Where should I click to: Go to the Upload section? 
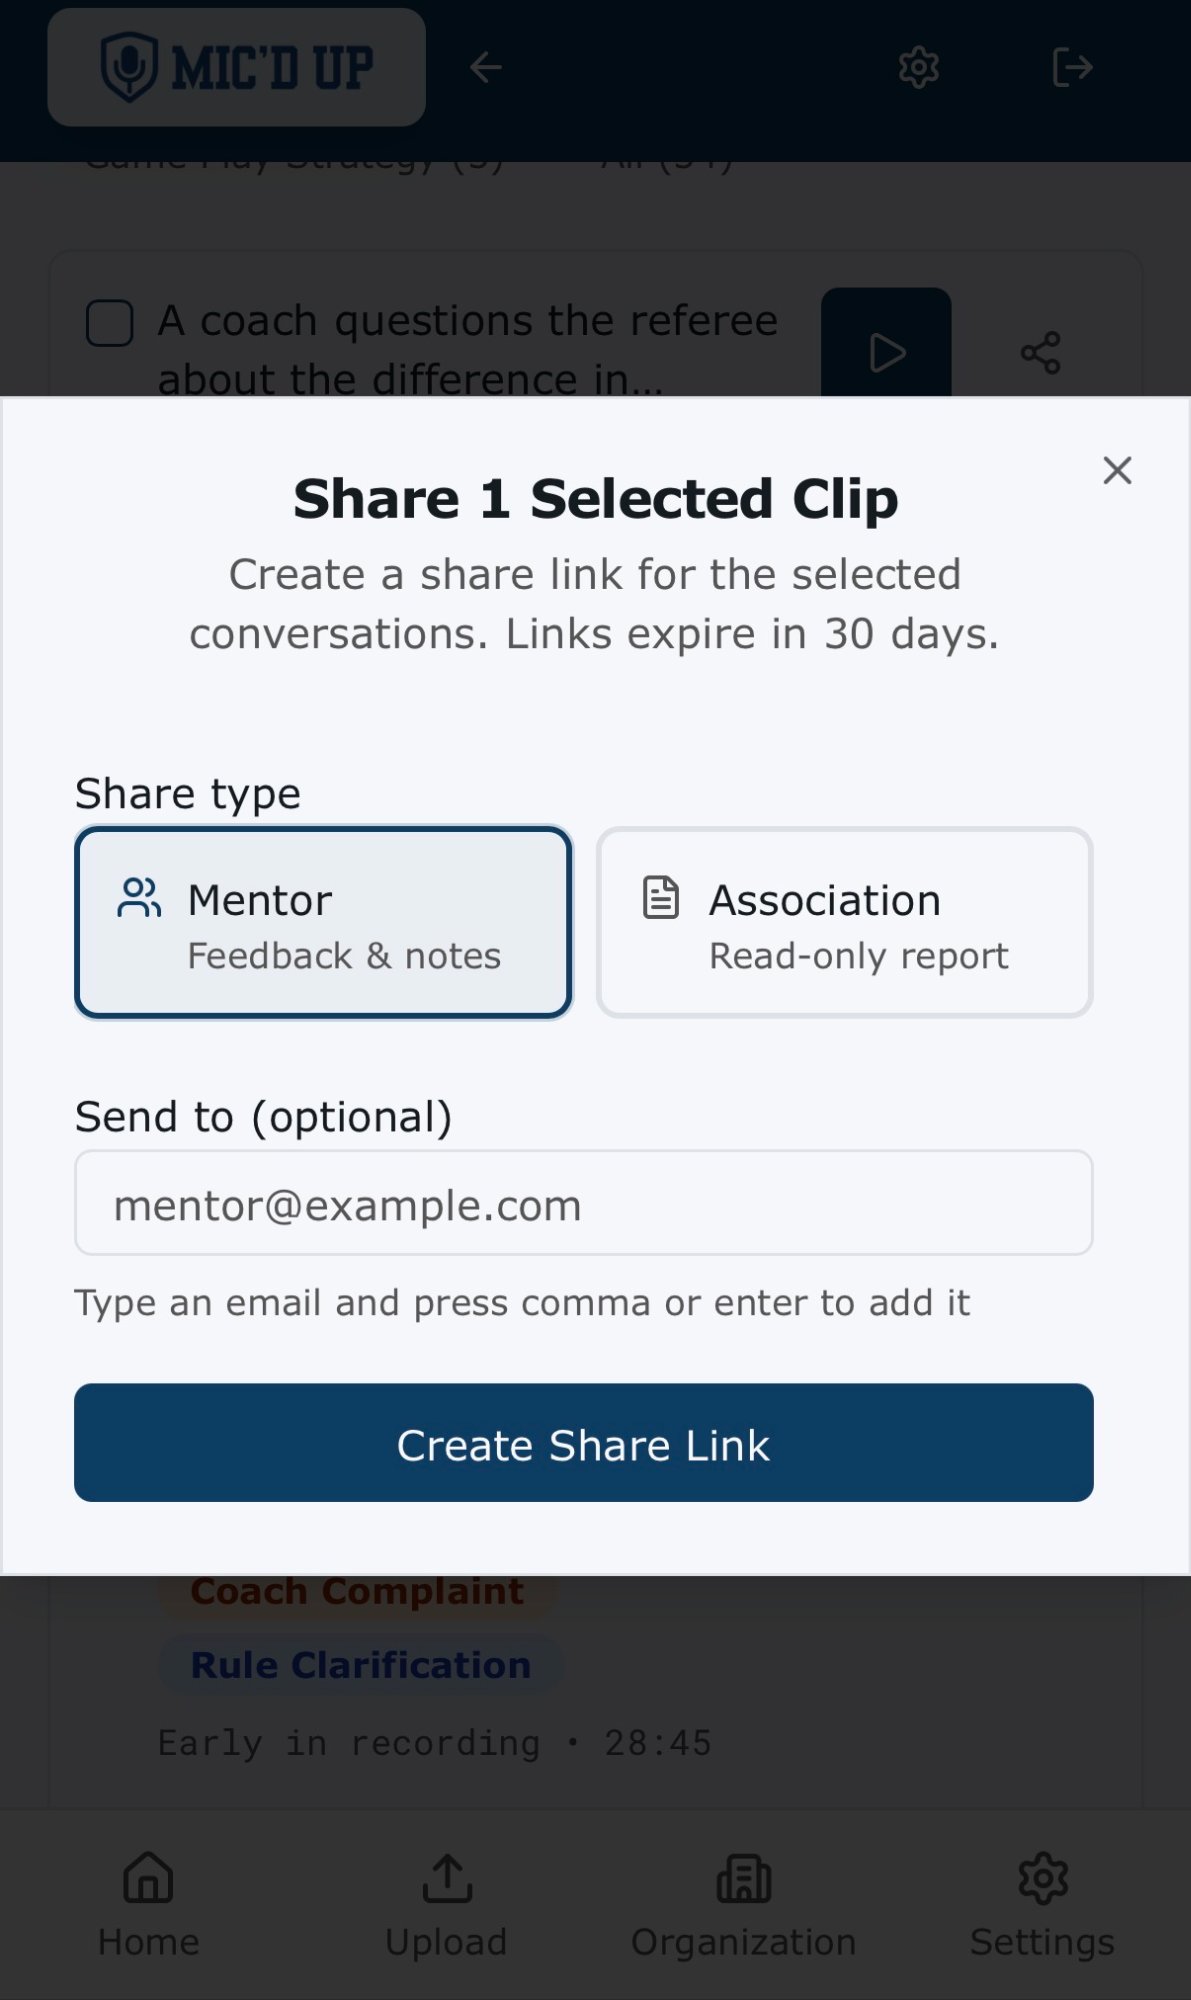tap(446, 1900)
